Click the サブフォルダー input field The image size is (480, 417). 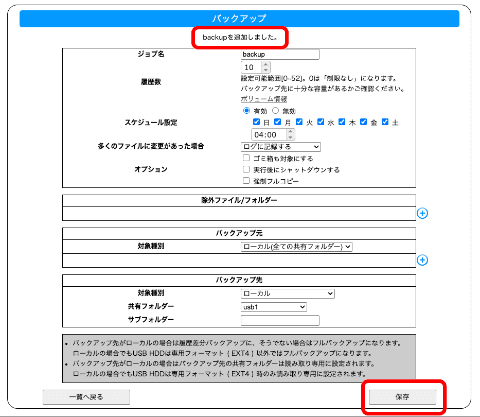coord(280,320)
